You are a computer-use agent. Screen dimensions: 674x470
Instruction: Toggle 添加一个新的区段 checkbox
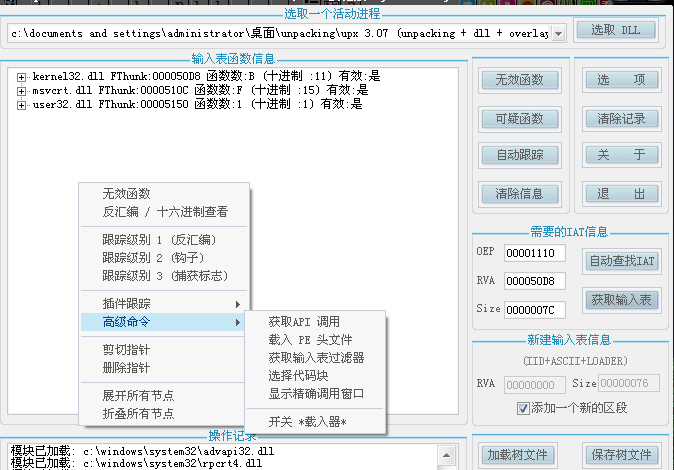pos(523,408)
